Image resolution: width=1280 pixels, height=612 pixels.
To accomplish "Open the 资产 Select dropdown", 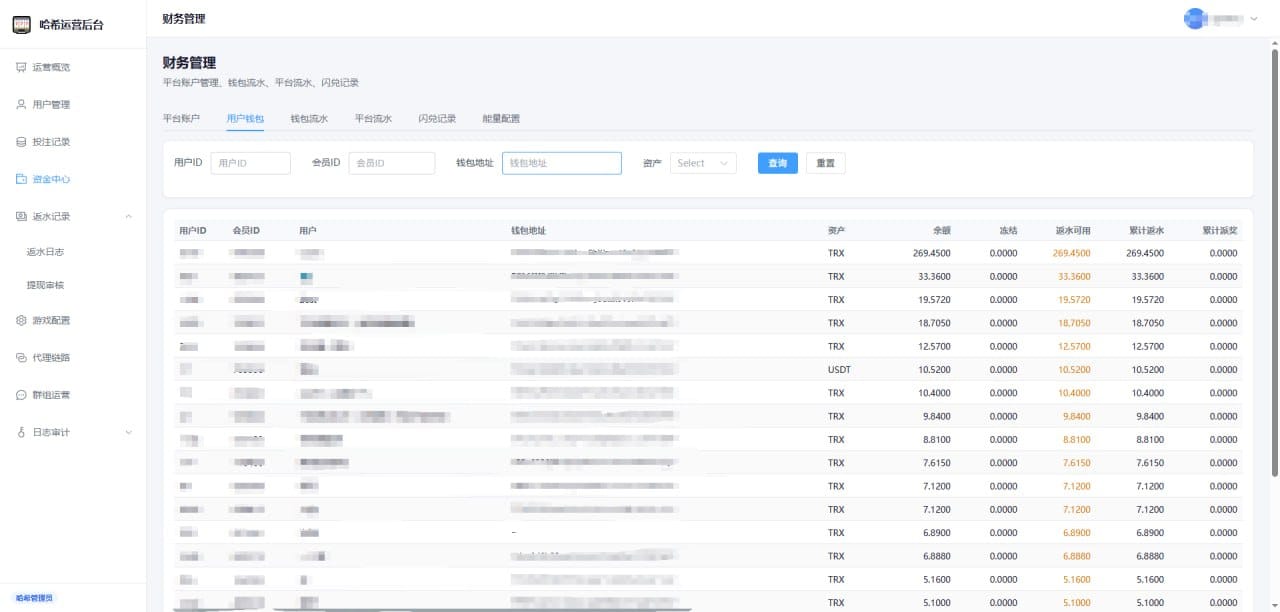I will coord(703,163).
